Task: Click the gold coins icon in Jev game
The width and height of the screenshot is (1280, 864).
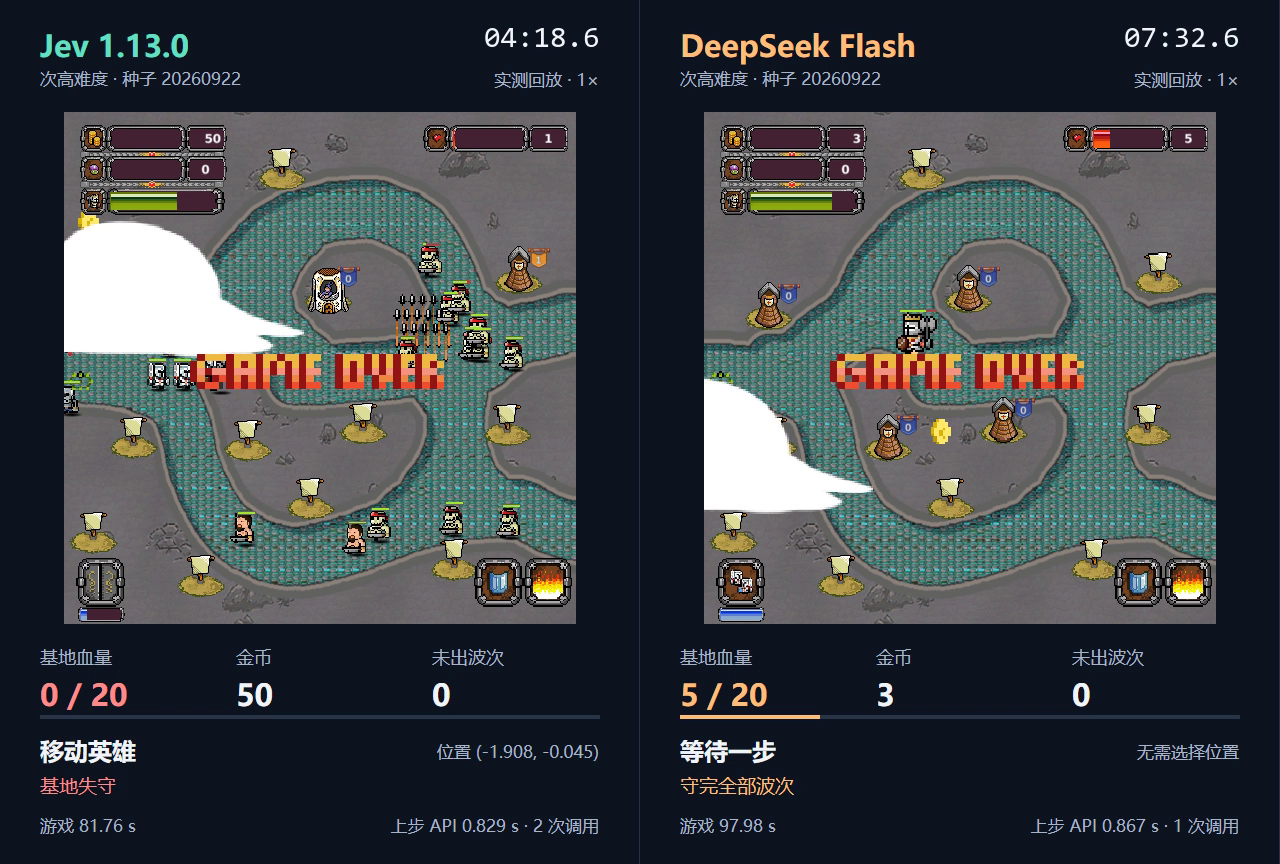Action: (93, 138)
